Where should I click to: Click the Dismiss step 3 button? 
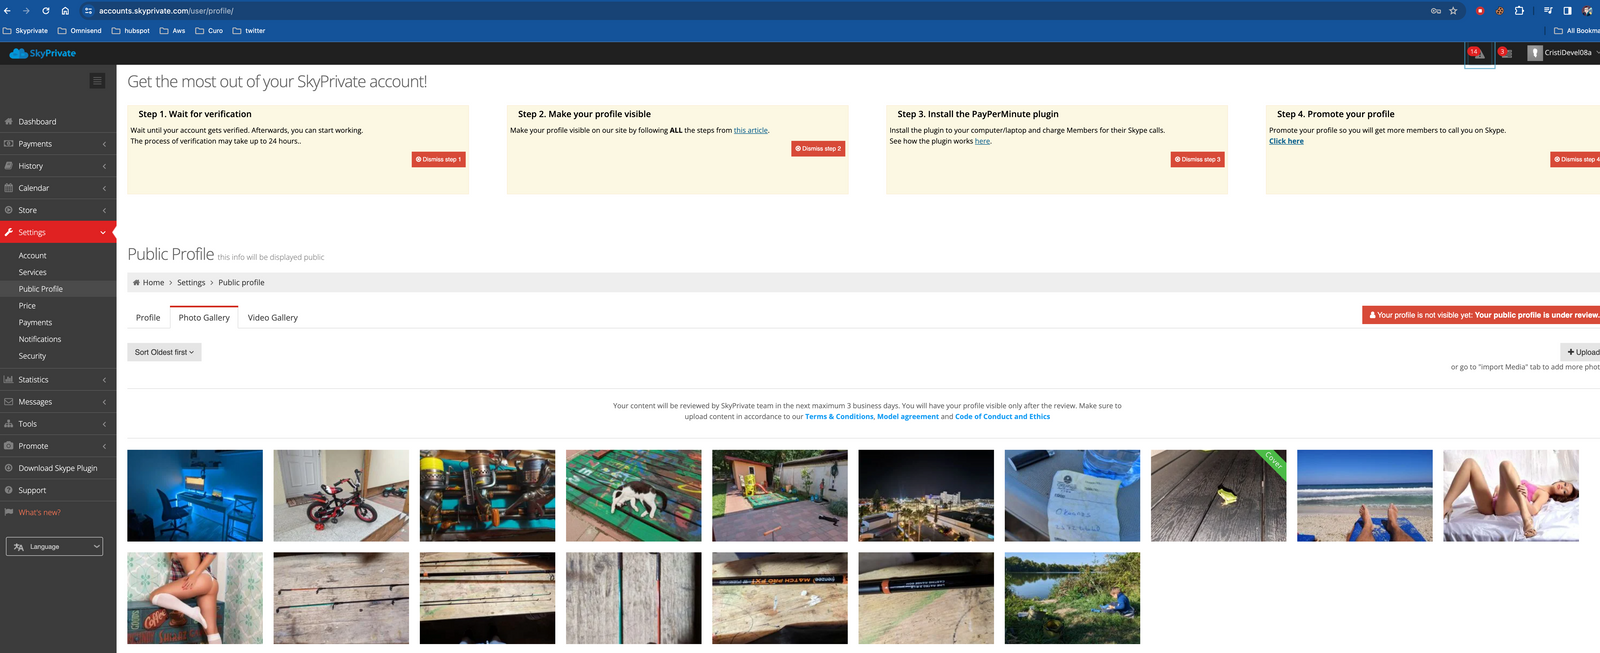coord(1198,159)
